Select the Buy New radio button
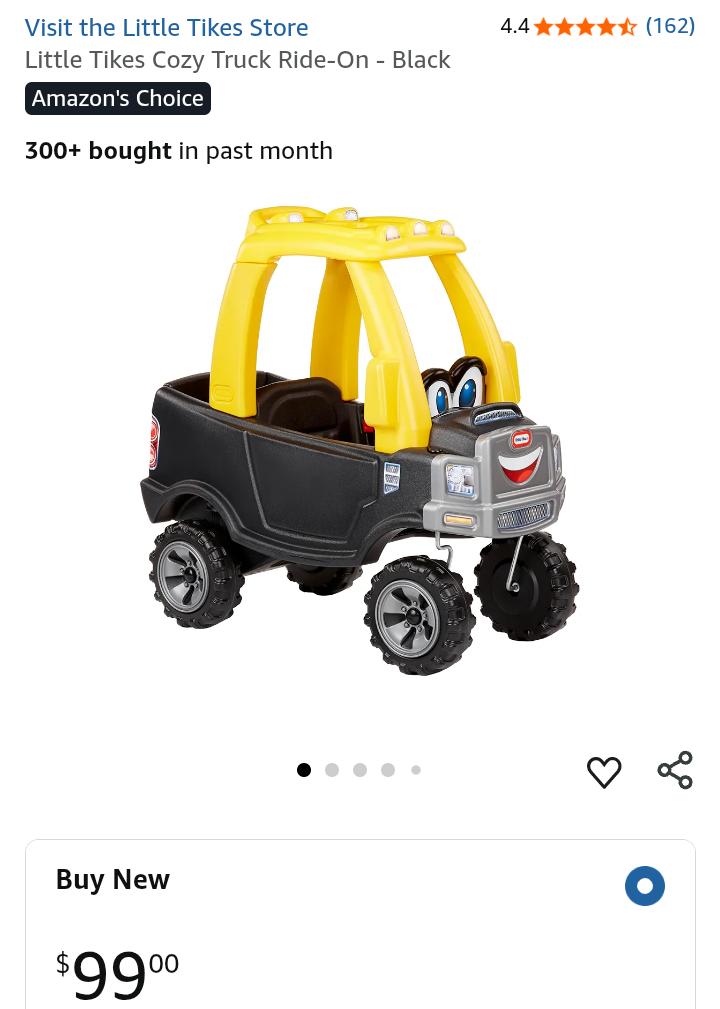This screenshot has width=720, height=1009. pyautogui.click(x=645, y=885)
